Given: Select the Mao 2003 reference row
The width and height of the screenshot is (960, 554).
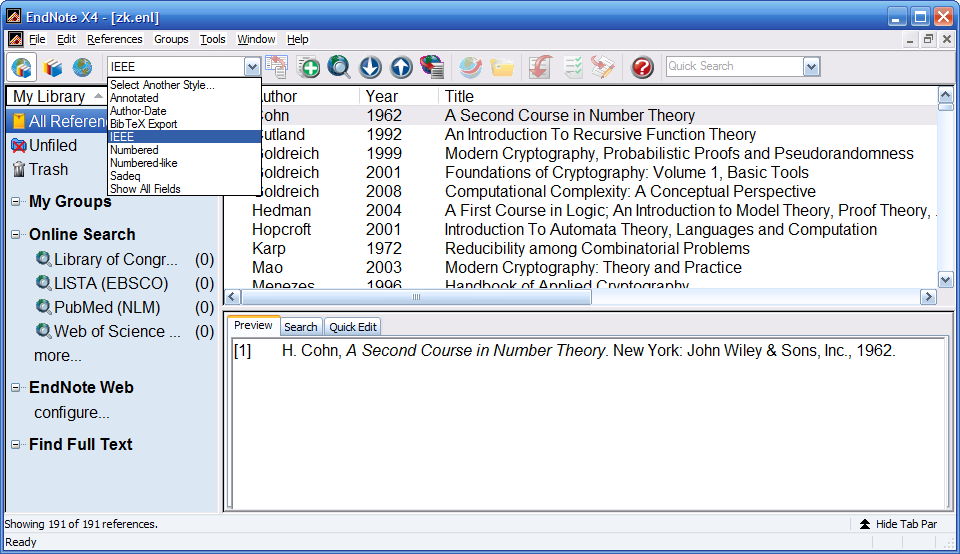Looking at the screenshot, I should pos(580,268).
